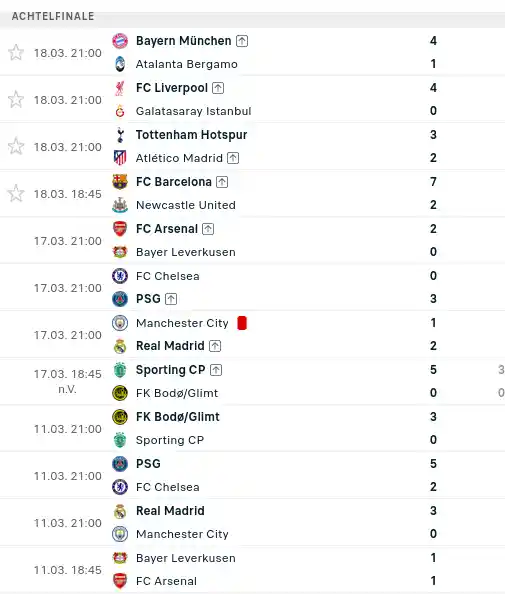Open the FK Bodø/Glimt team link on 11.03.
The height and width of the screenshot is (594, 505).
point(178,417)
